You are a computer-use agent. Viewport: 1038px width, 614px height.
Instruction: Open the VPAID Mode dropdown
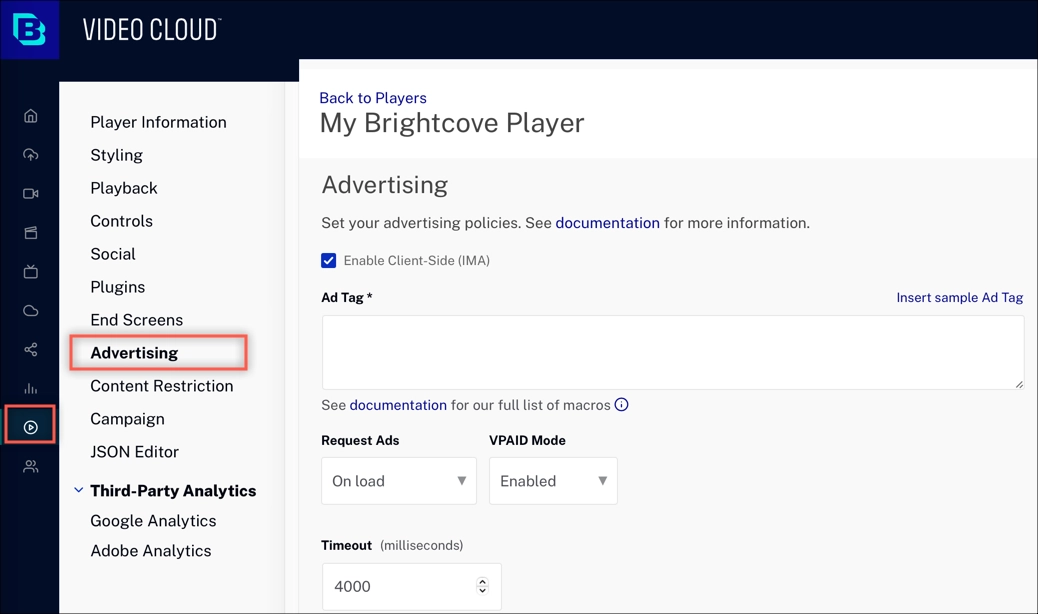(553, 481)
